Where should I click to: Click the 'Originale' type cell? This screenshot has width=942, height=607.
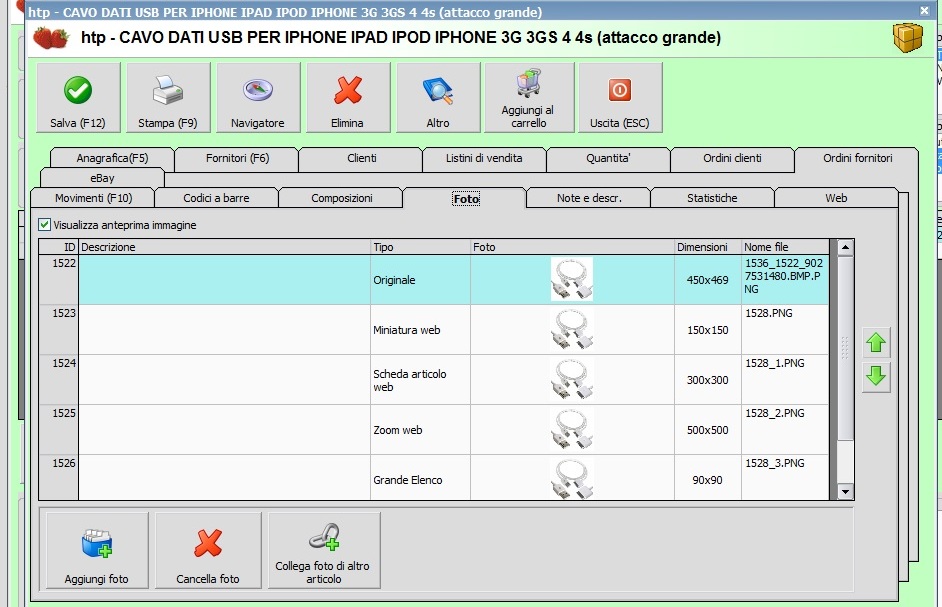pos(421,279)
